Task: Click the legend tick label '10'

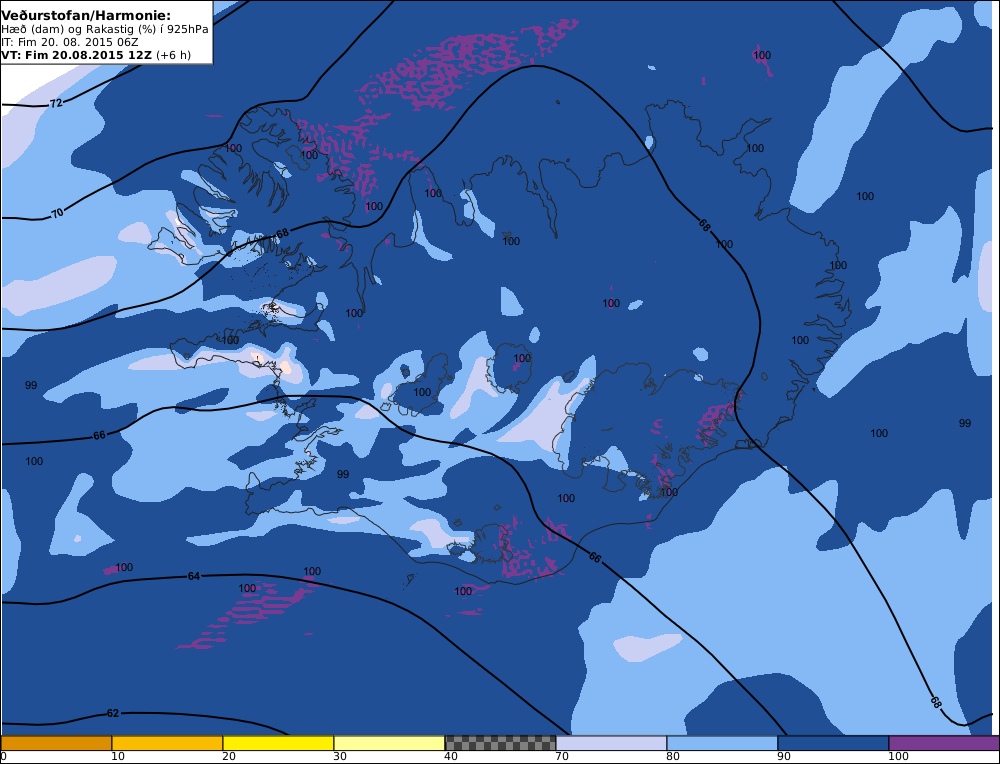Action: (x=117, y=756)
